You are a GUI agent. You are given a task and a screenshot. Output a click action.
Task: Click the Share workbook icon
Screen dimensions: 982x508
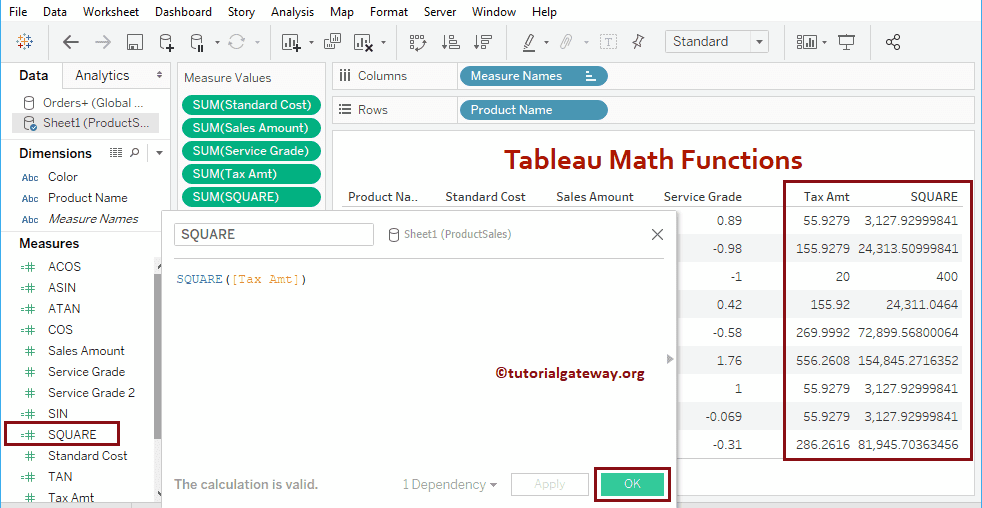point(893,42)
